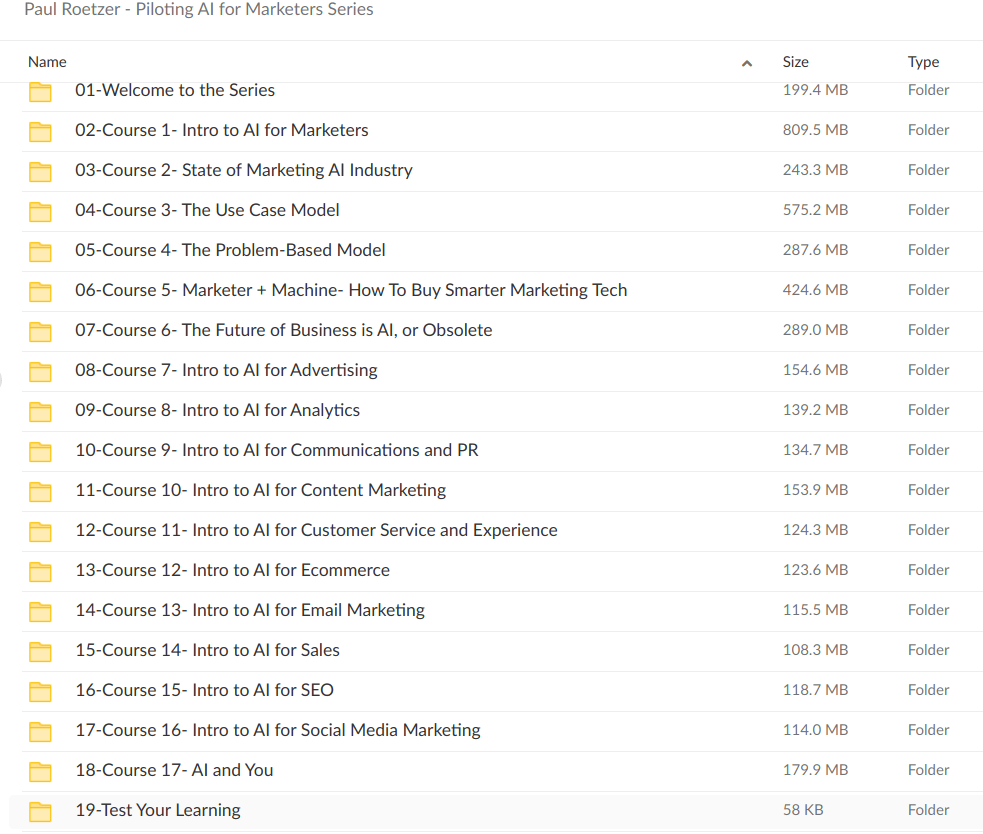Open 14-Course 13- Intro to AI for Email Marketing
Screen dimensions: 983x834
(x=250, y=610)
